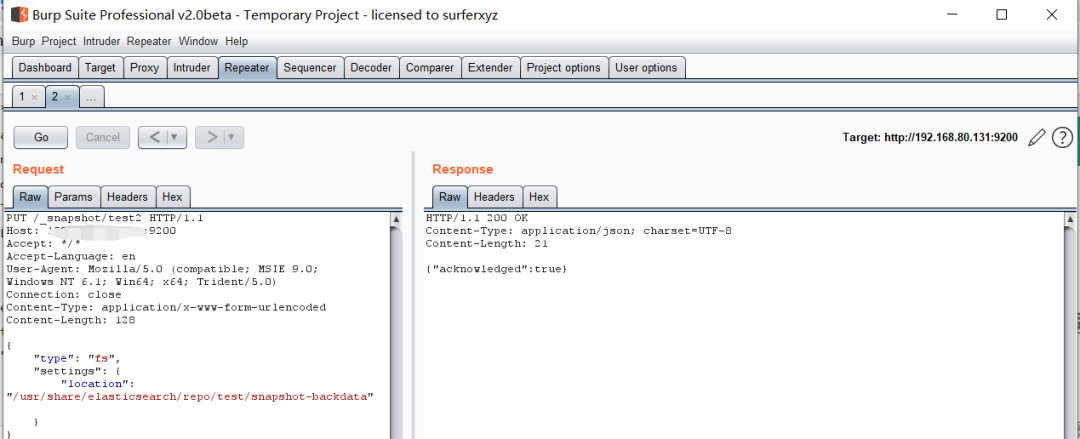
Task: Minimize the Burp Suite window
Action: (953, 14)
